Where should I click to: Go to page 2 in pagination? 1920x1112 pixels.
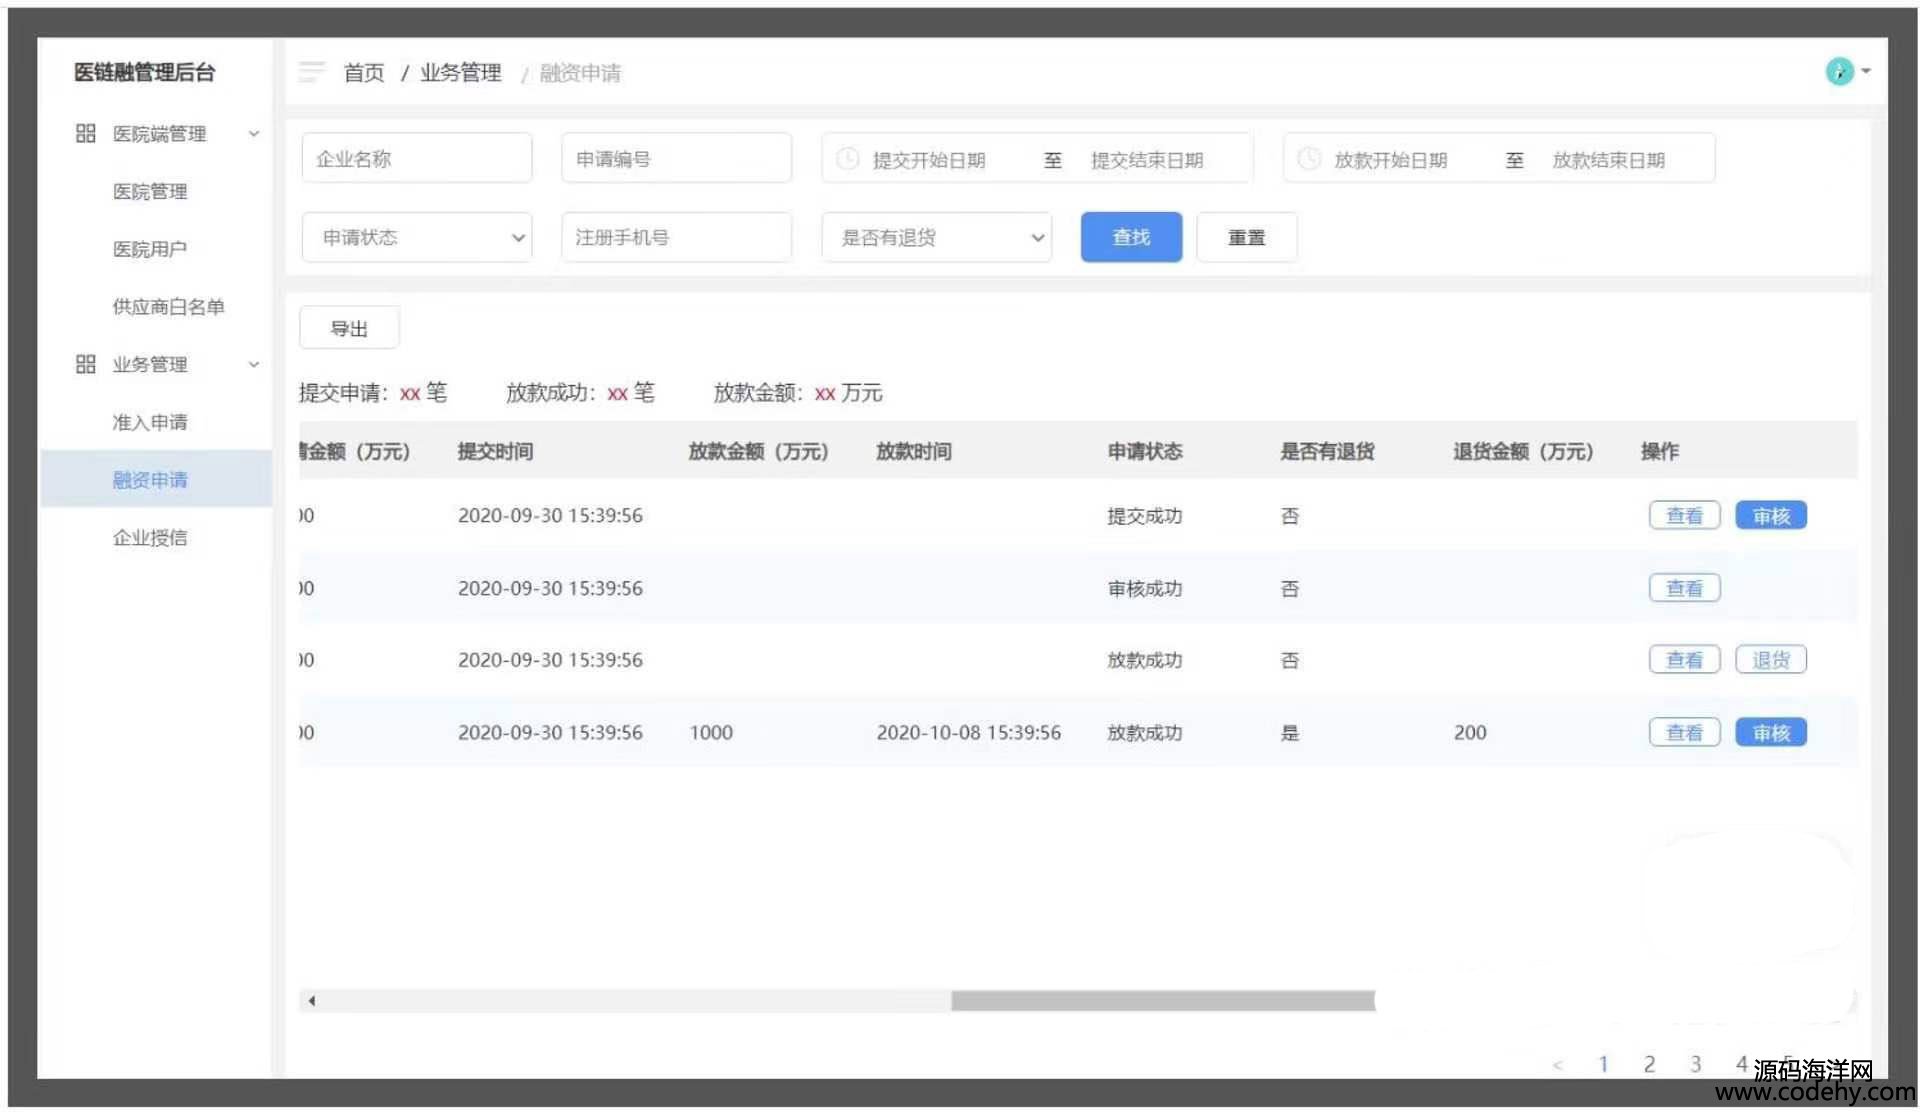1649,1065
